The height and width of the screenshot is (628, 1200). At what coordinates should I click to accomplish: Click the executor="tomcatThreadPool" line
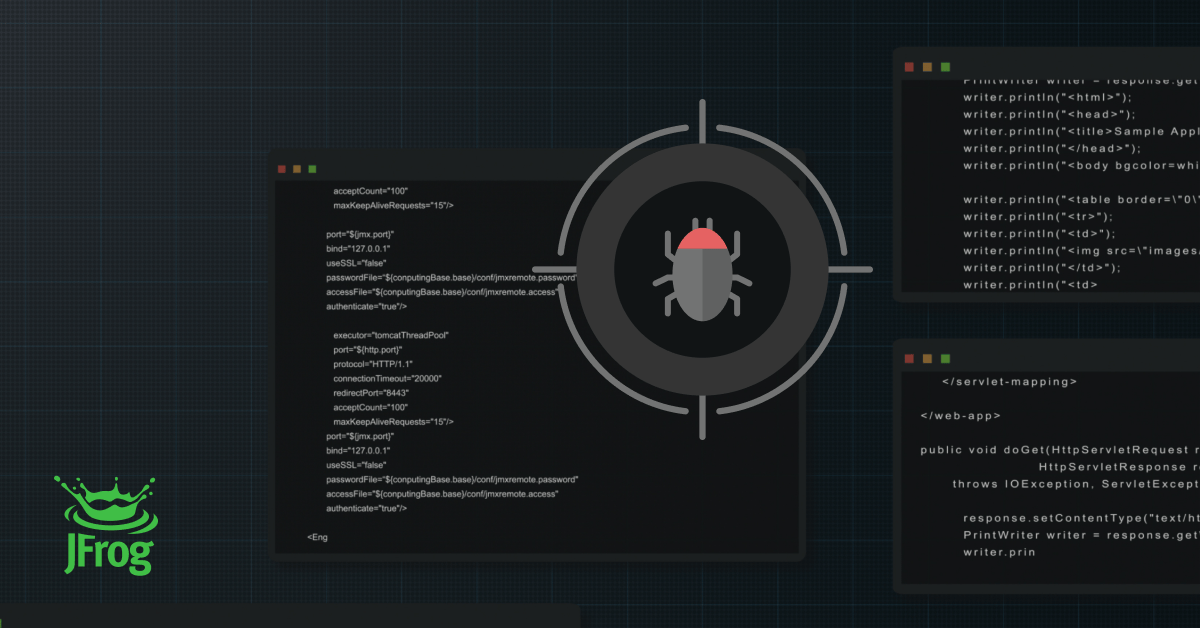(x=391, y=335)
